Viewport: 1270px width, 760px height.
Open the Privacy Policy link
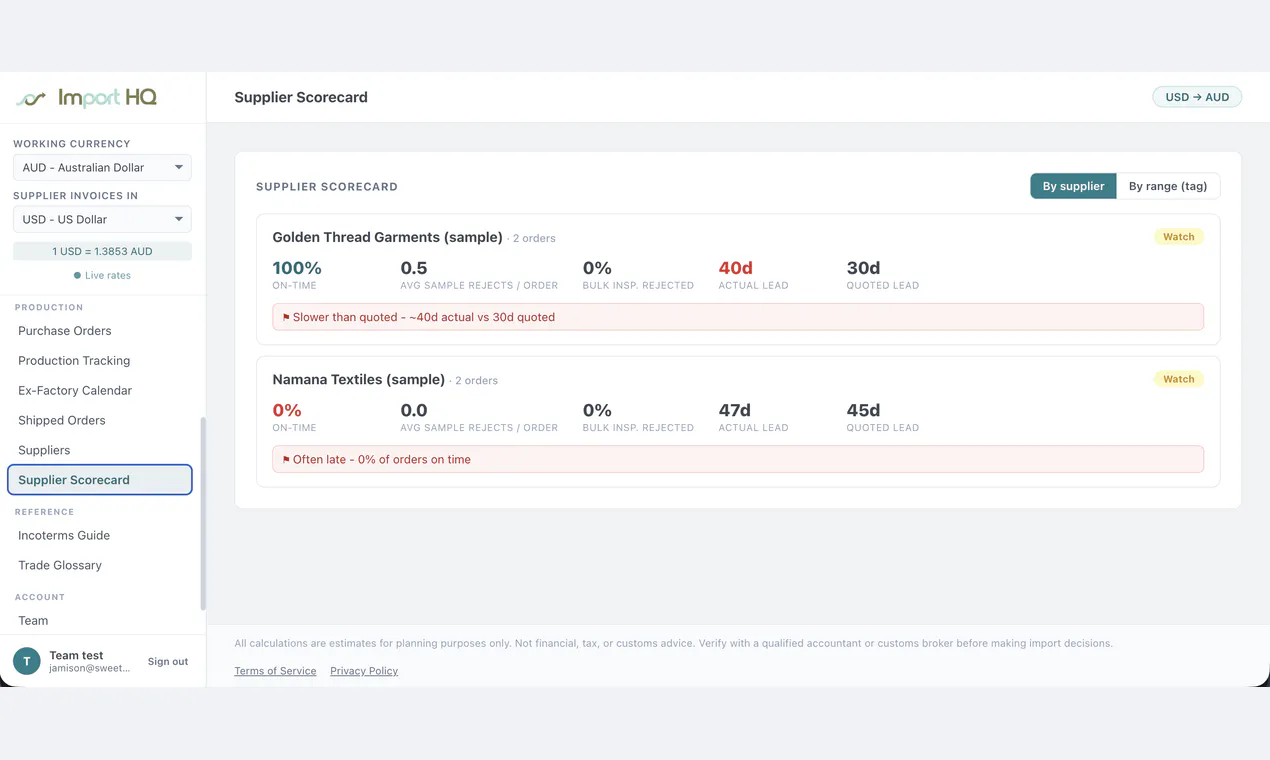364,671
